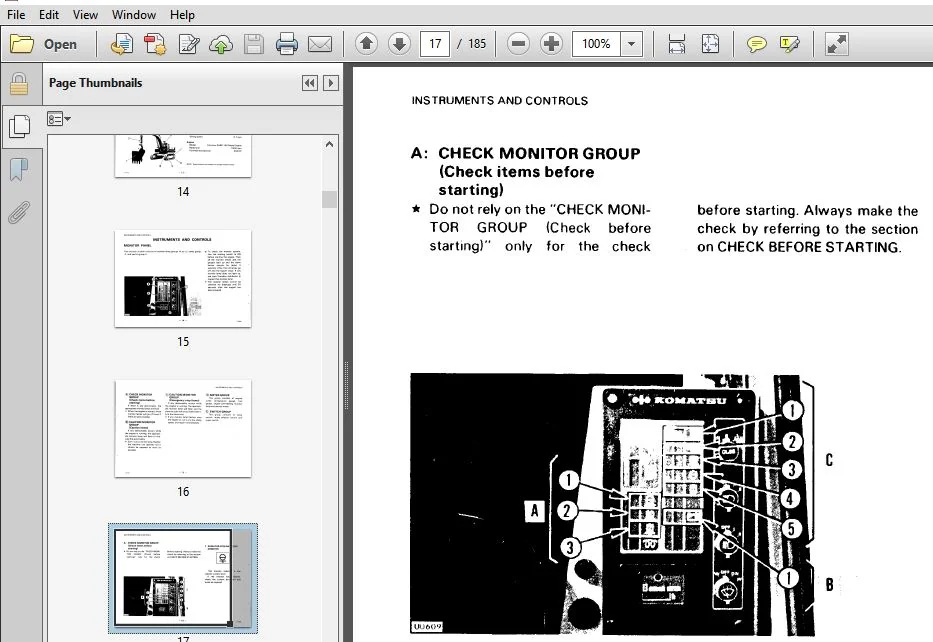Click the zoom in plus button
The image size is (933, 642).
(x=552, y=43)
